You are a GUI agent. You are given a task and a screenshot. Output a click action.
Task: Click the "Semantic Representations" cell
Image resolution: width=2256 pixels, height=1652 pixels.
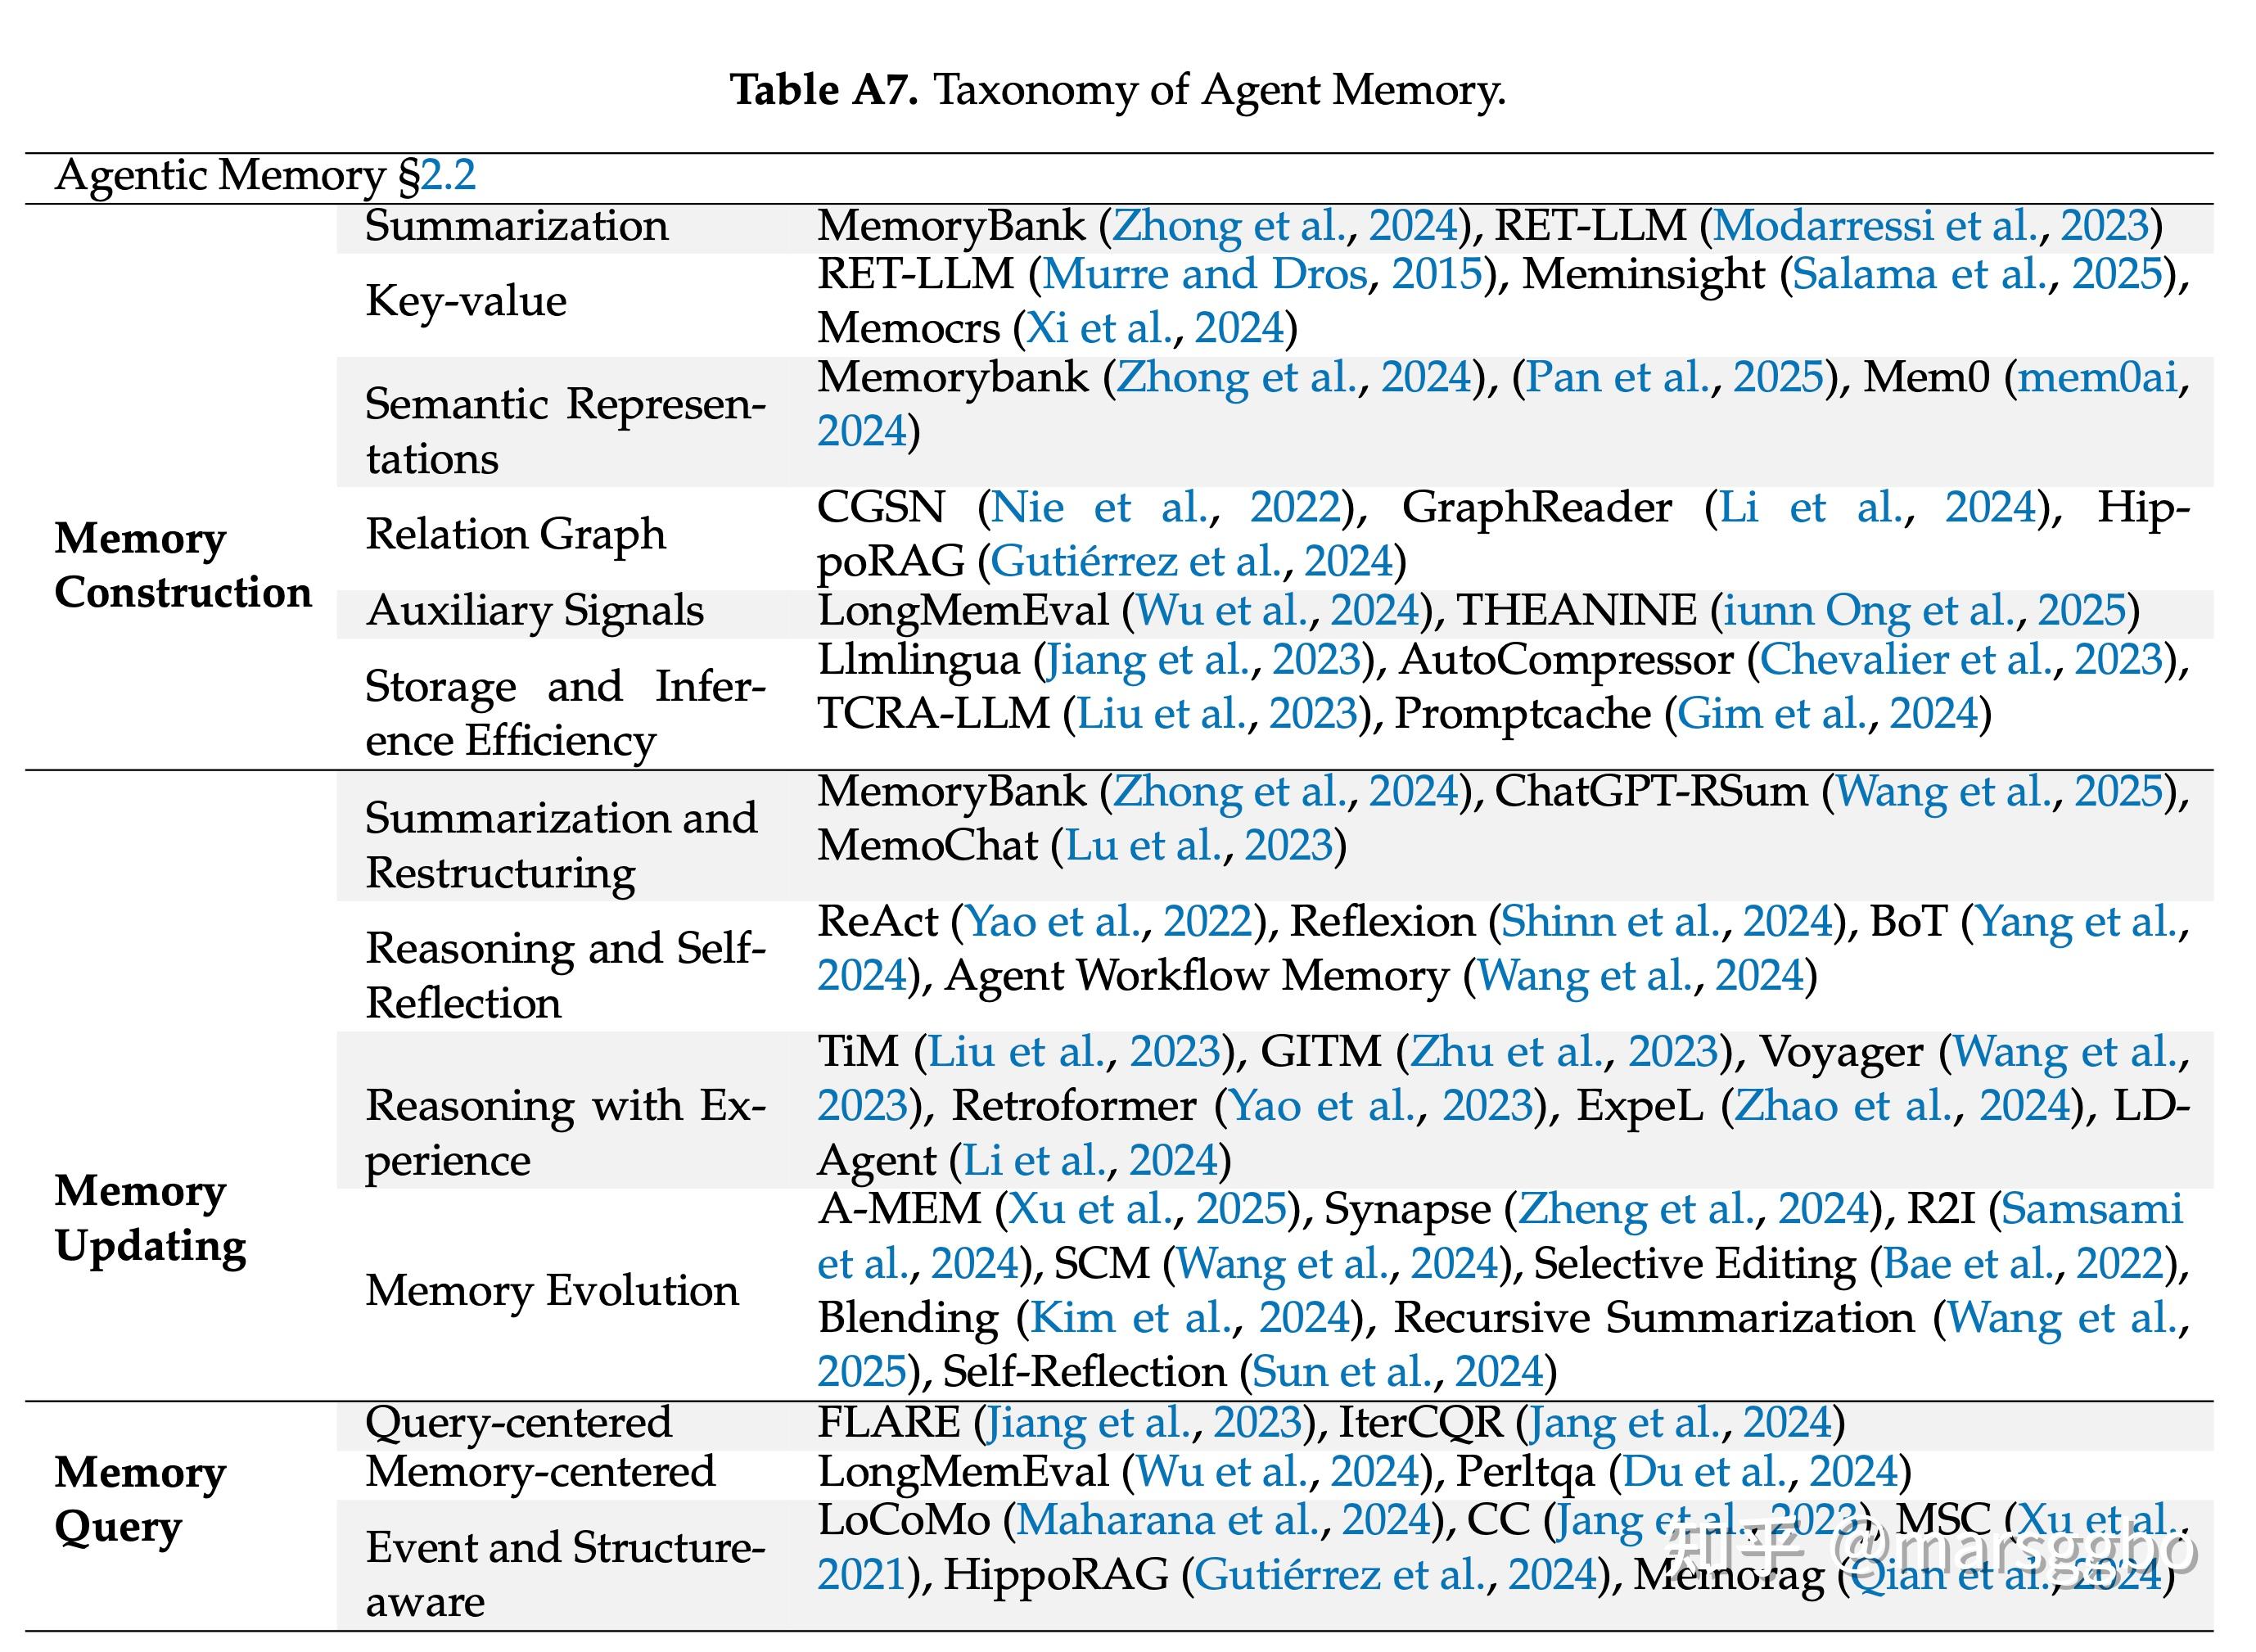(x=565, y=432)
